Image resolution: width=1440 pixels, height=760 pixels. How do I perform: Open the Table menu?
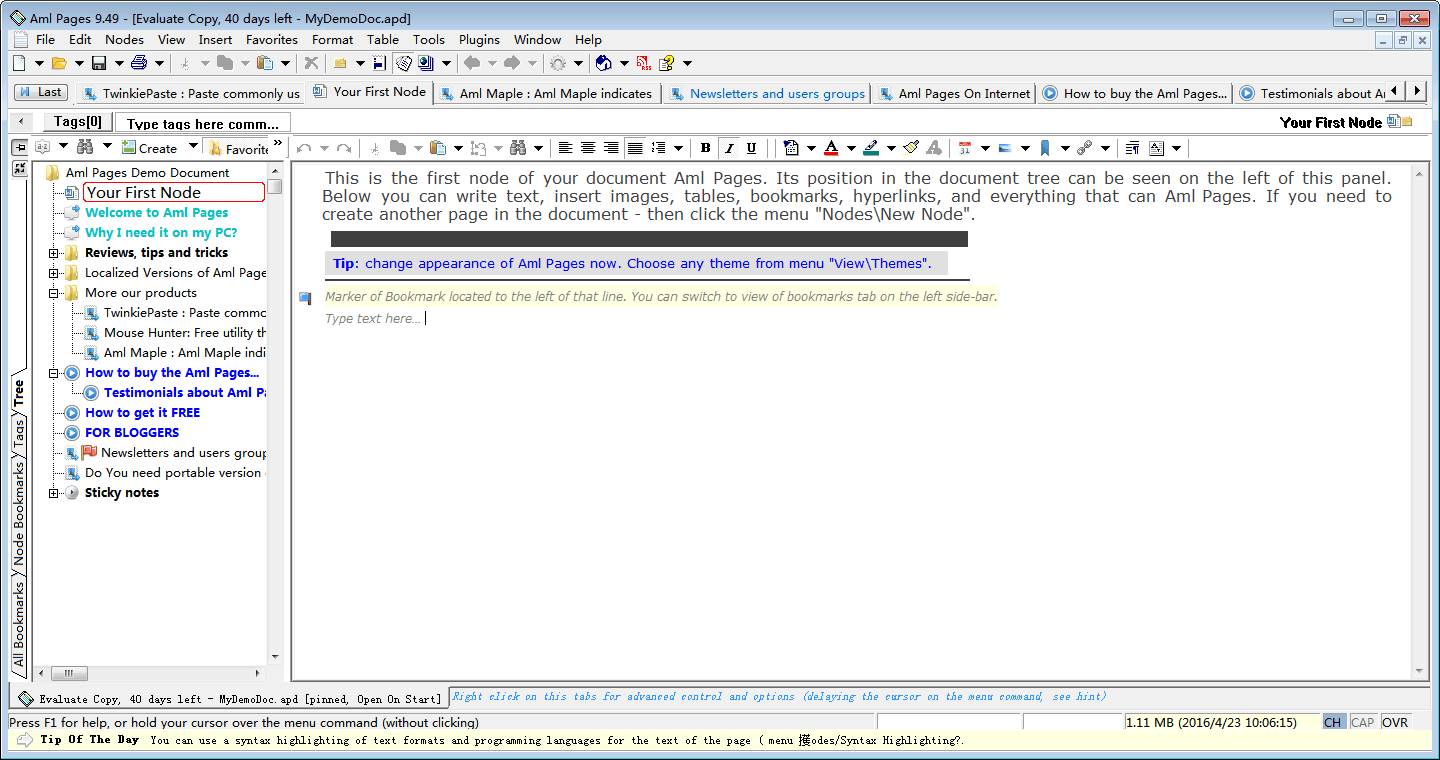click(x=382, y=40)
